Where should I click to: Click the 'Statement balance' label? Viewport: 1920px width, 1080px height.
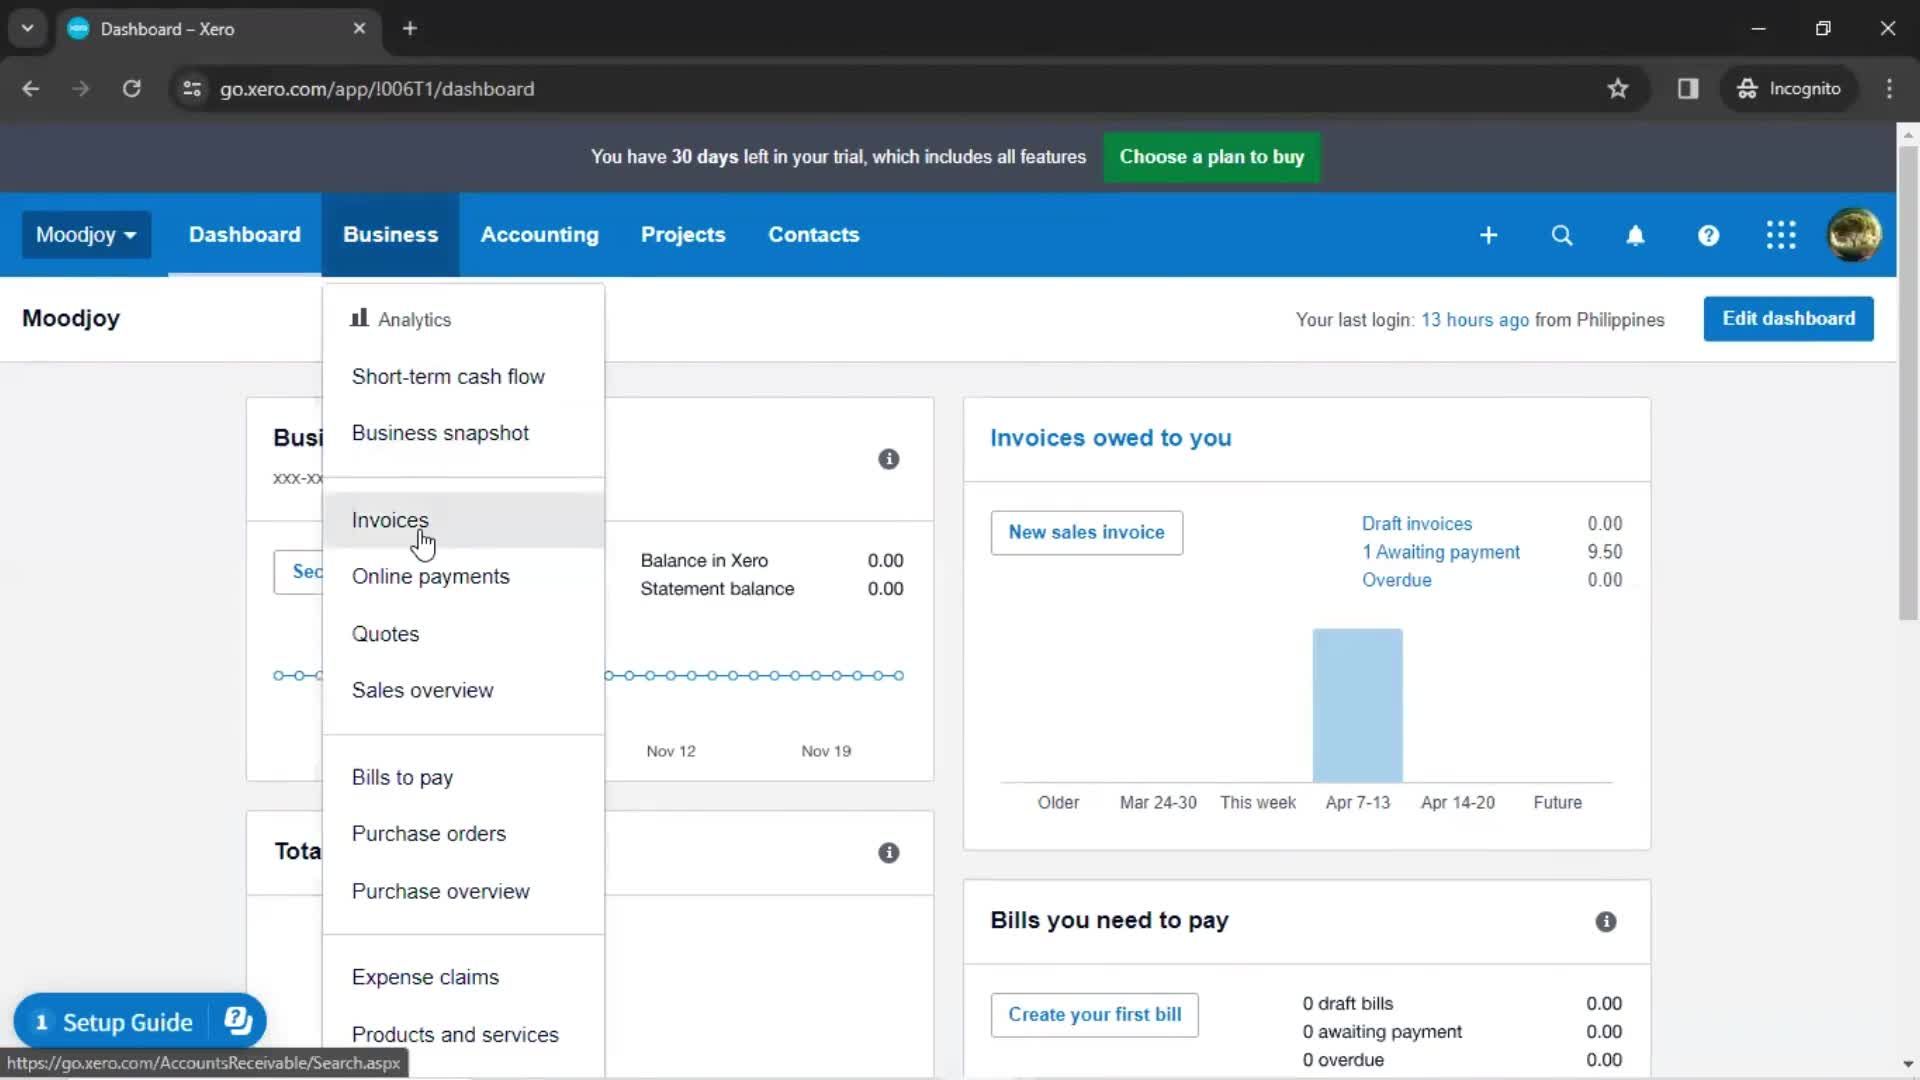click(x=717, y=589)
